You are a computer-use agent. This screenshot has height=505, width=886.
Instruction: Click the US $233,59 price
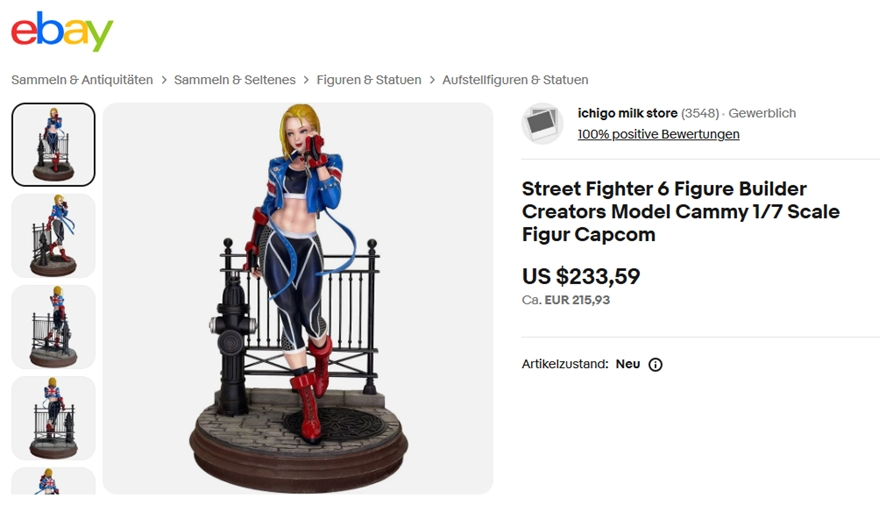(581, 276)
